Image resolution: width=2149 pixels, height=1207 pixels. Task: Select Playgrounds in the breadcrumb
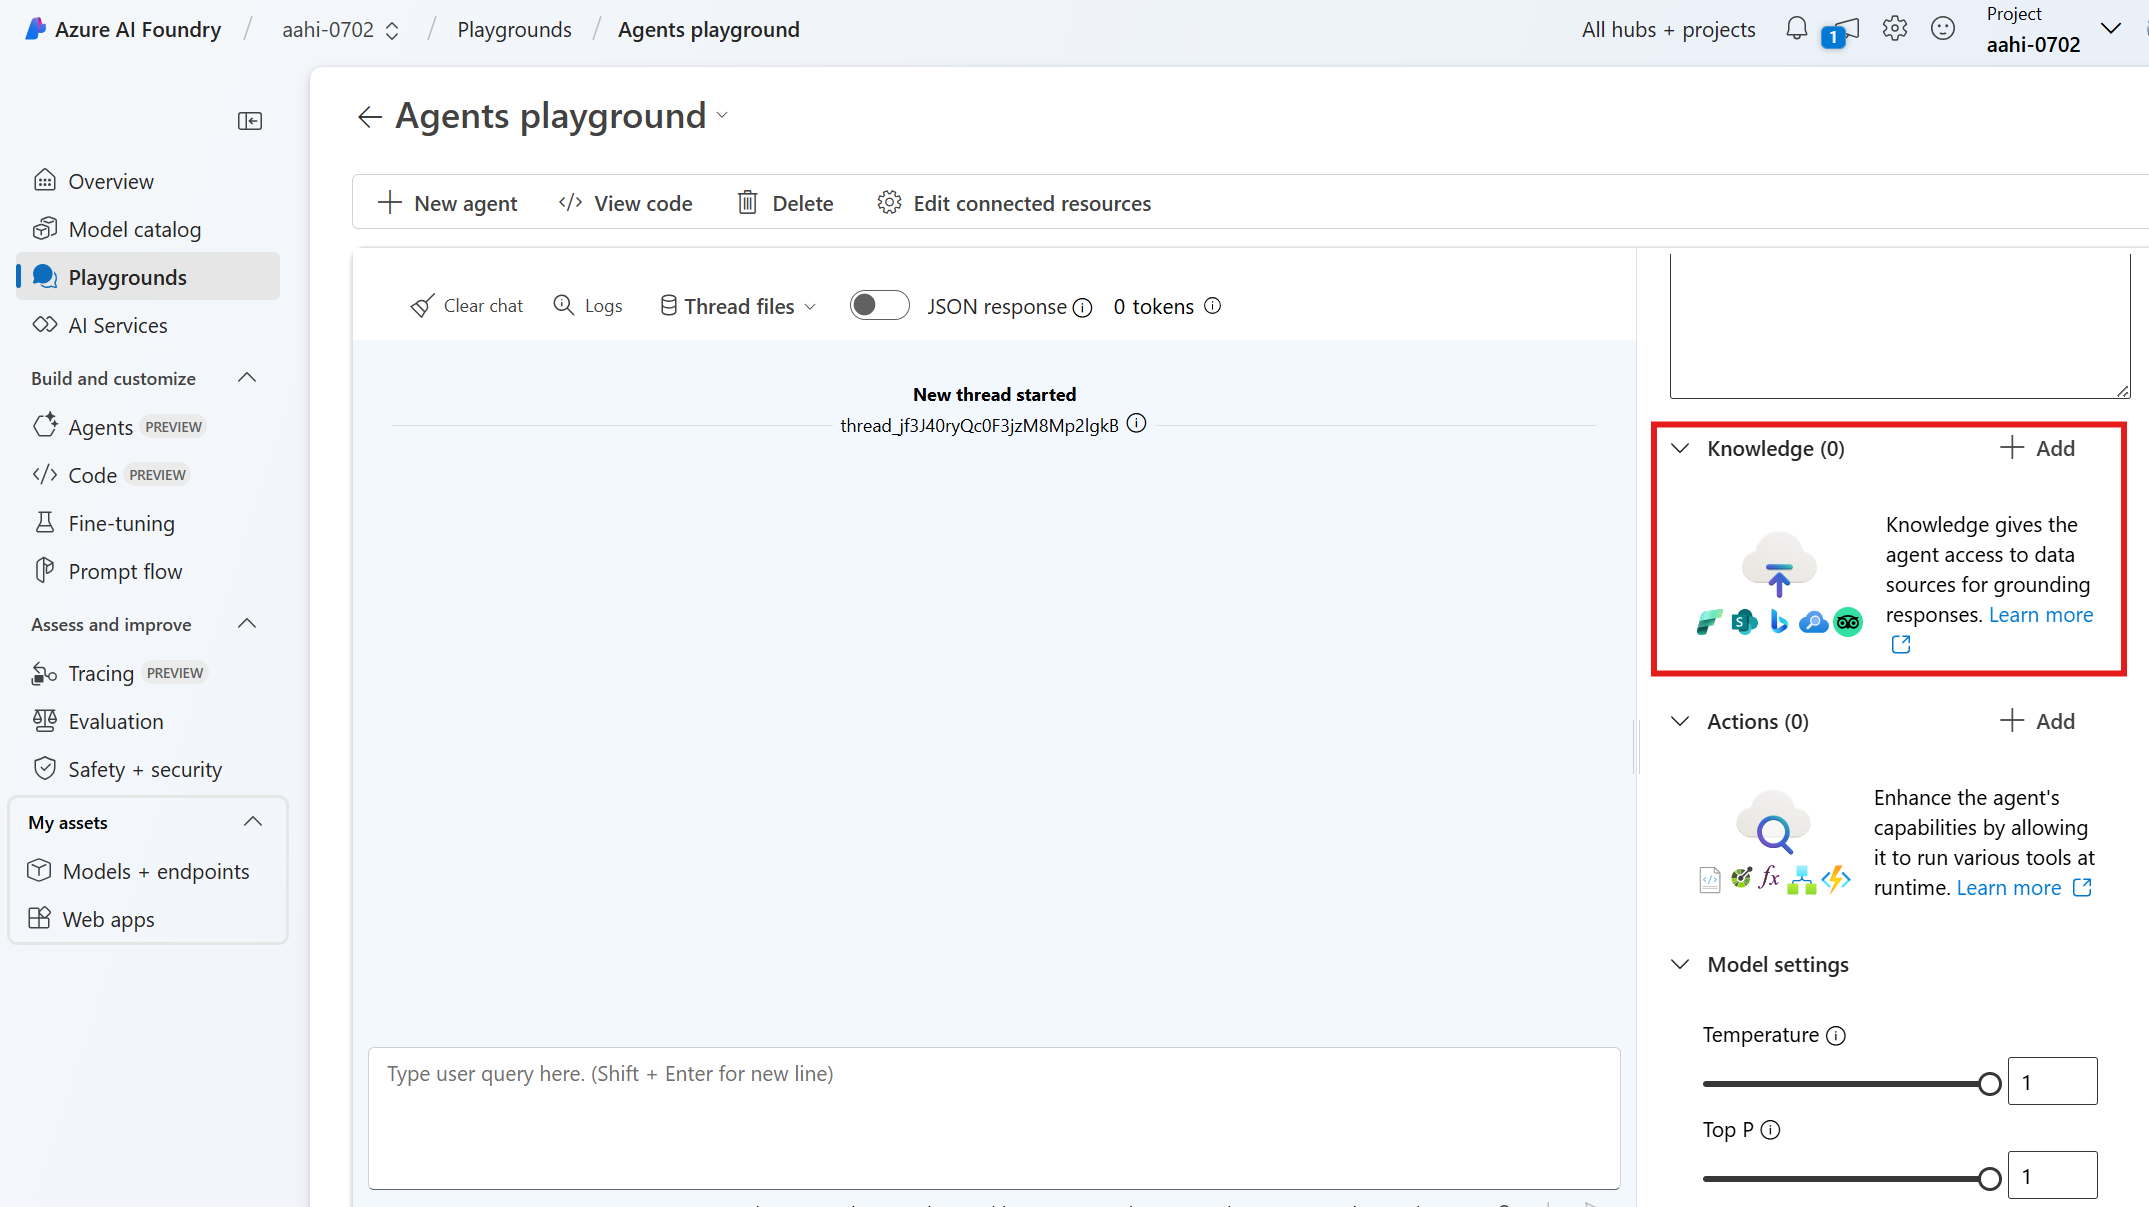click(x=514, y=30)
